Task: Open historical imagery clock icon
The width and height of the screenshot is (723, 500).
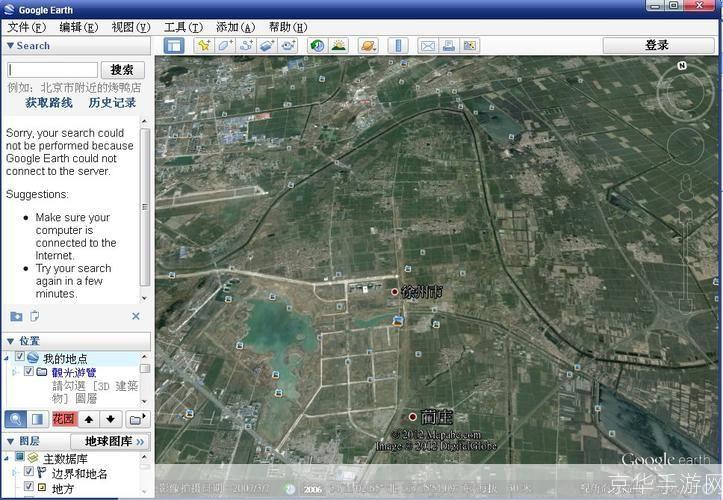Action: pos(317,46)
